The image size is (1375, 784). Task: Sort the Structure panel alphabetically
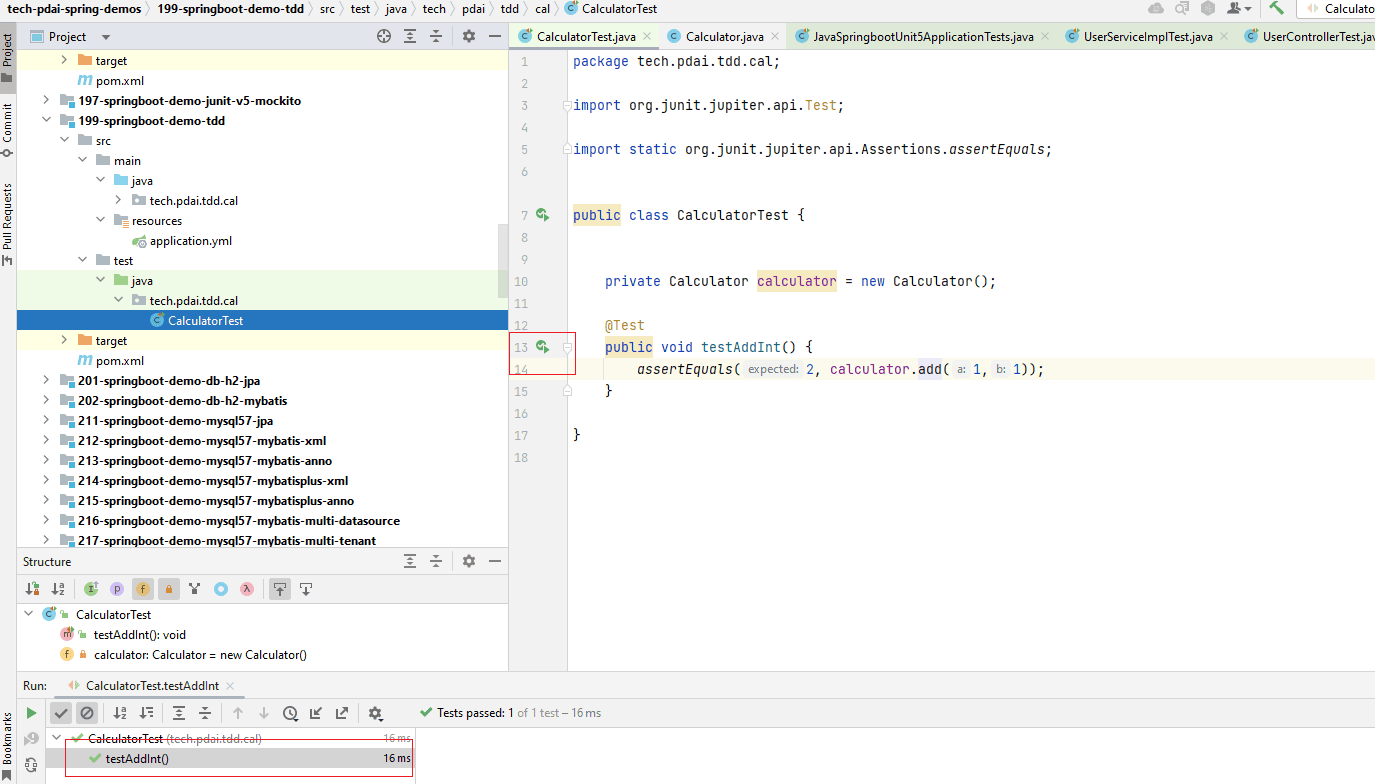(58, 589)
